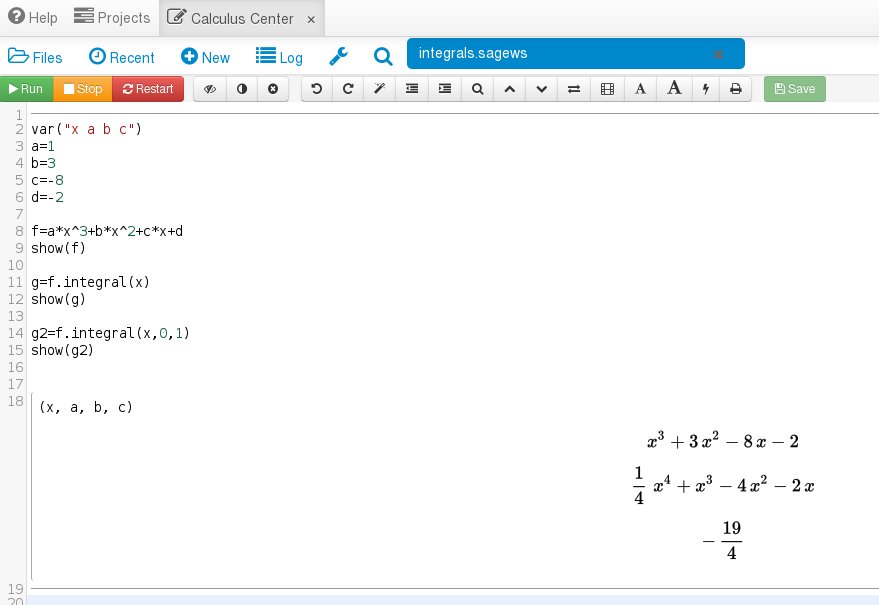Redo the last undone edit

[x=348, y=89]
